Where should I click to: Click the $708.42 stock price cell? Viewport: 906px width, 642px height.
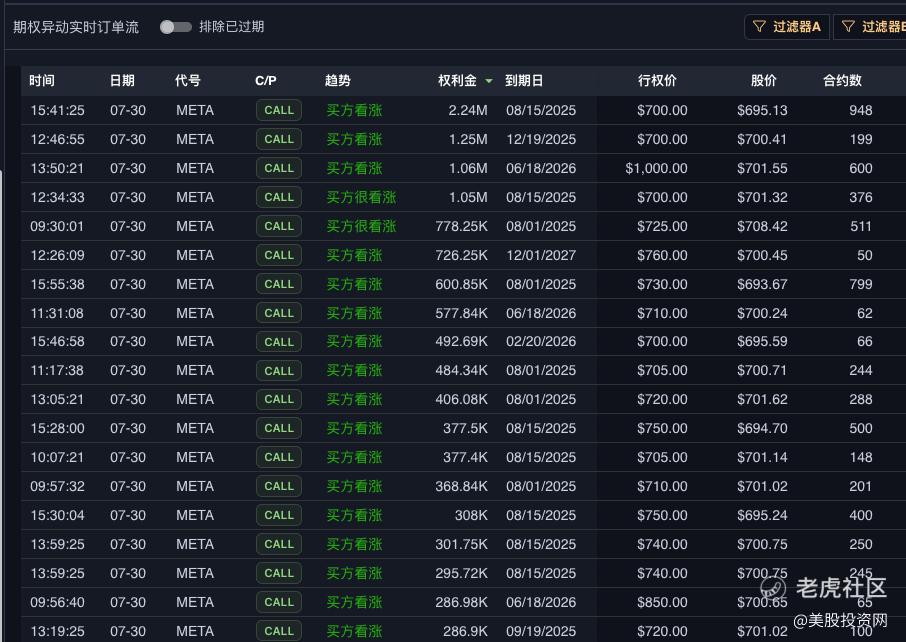[x=762, y=226]
